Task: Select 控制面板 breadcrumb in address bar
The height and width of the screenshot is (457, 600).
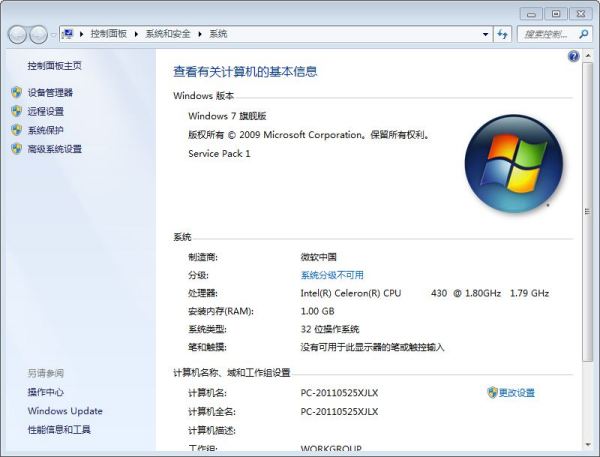Action: click(109, 34)
